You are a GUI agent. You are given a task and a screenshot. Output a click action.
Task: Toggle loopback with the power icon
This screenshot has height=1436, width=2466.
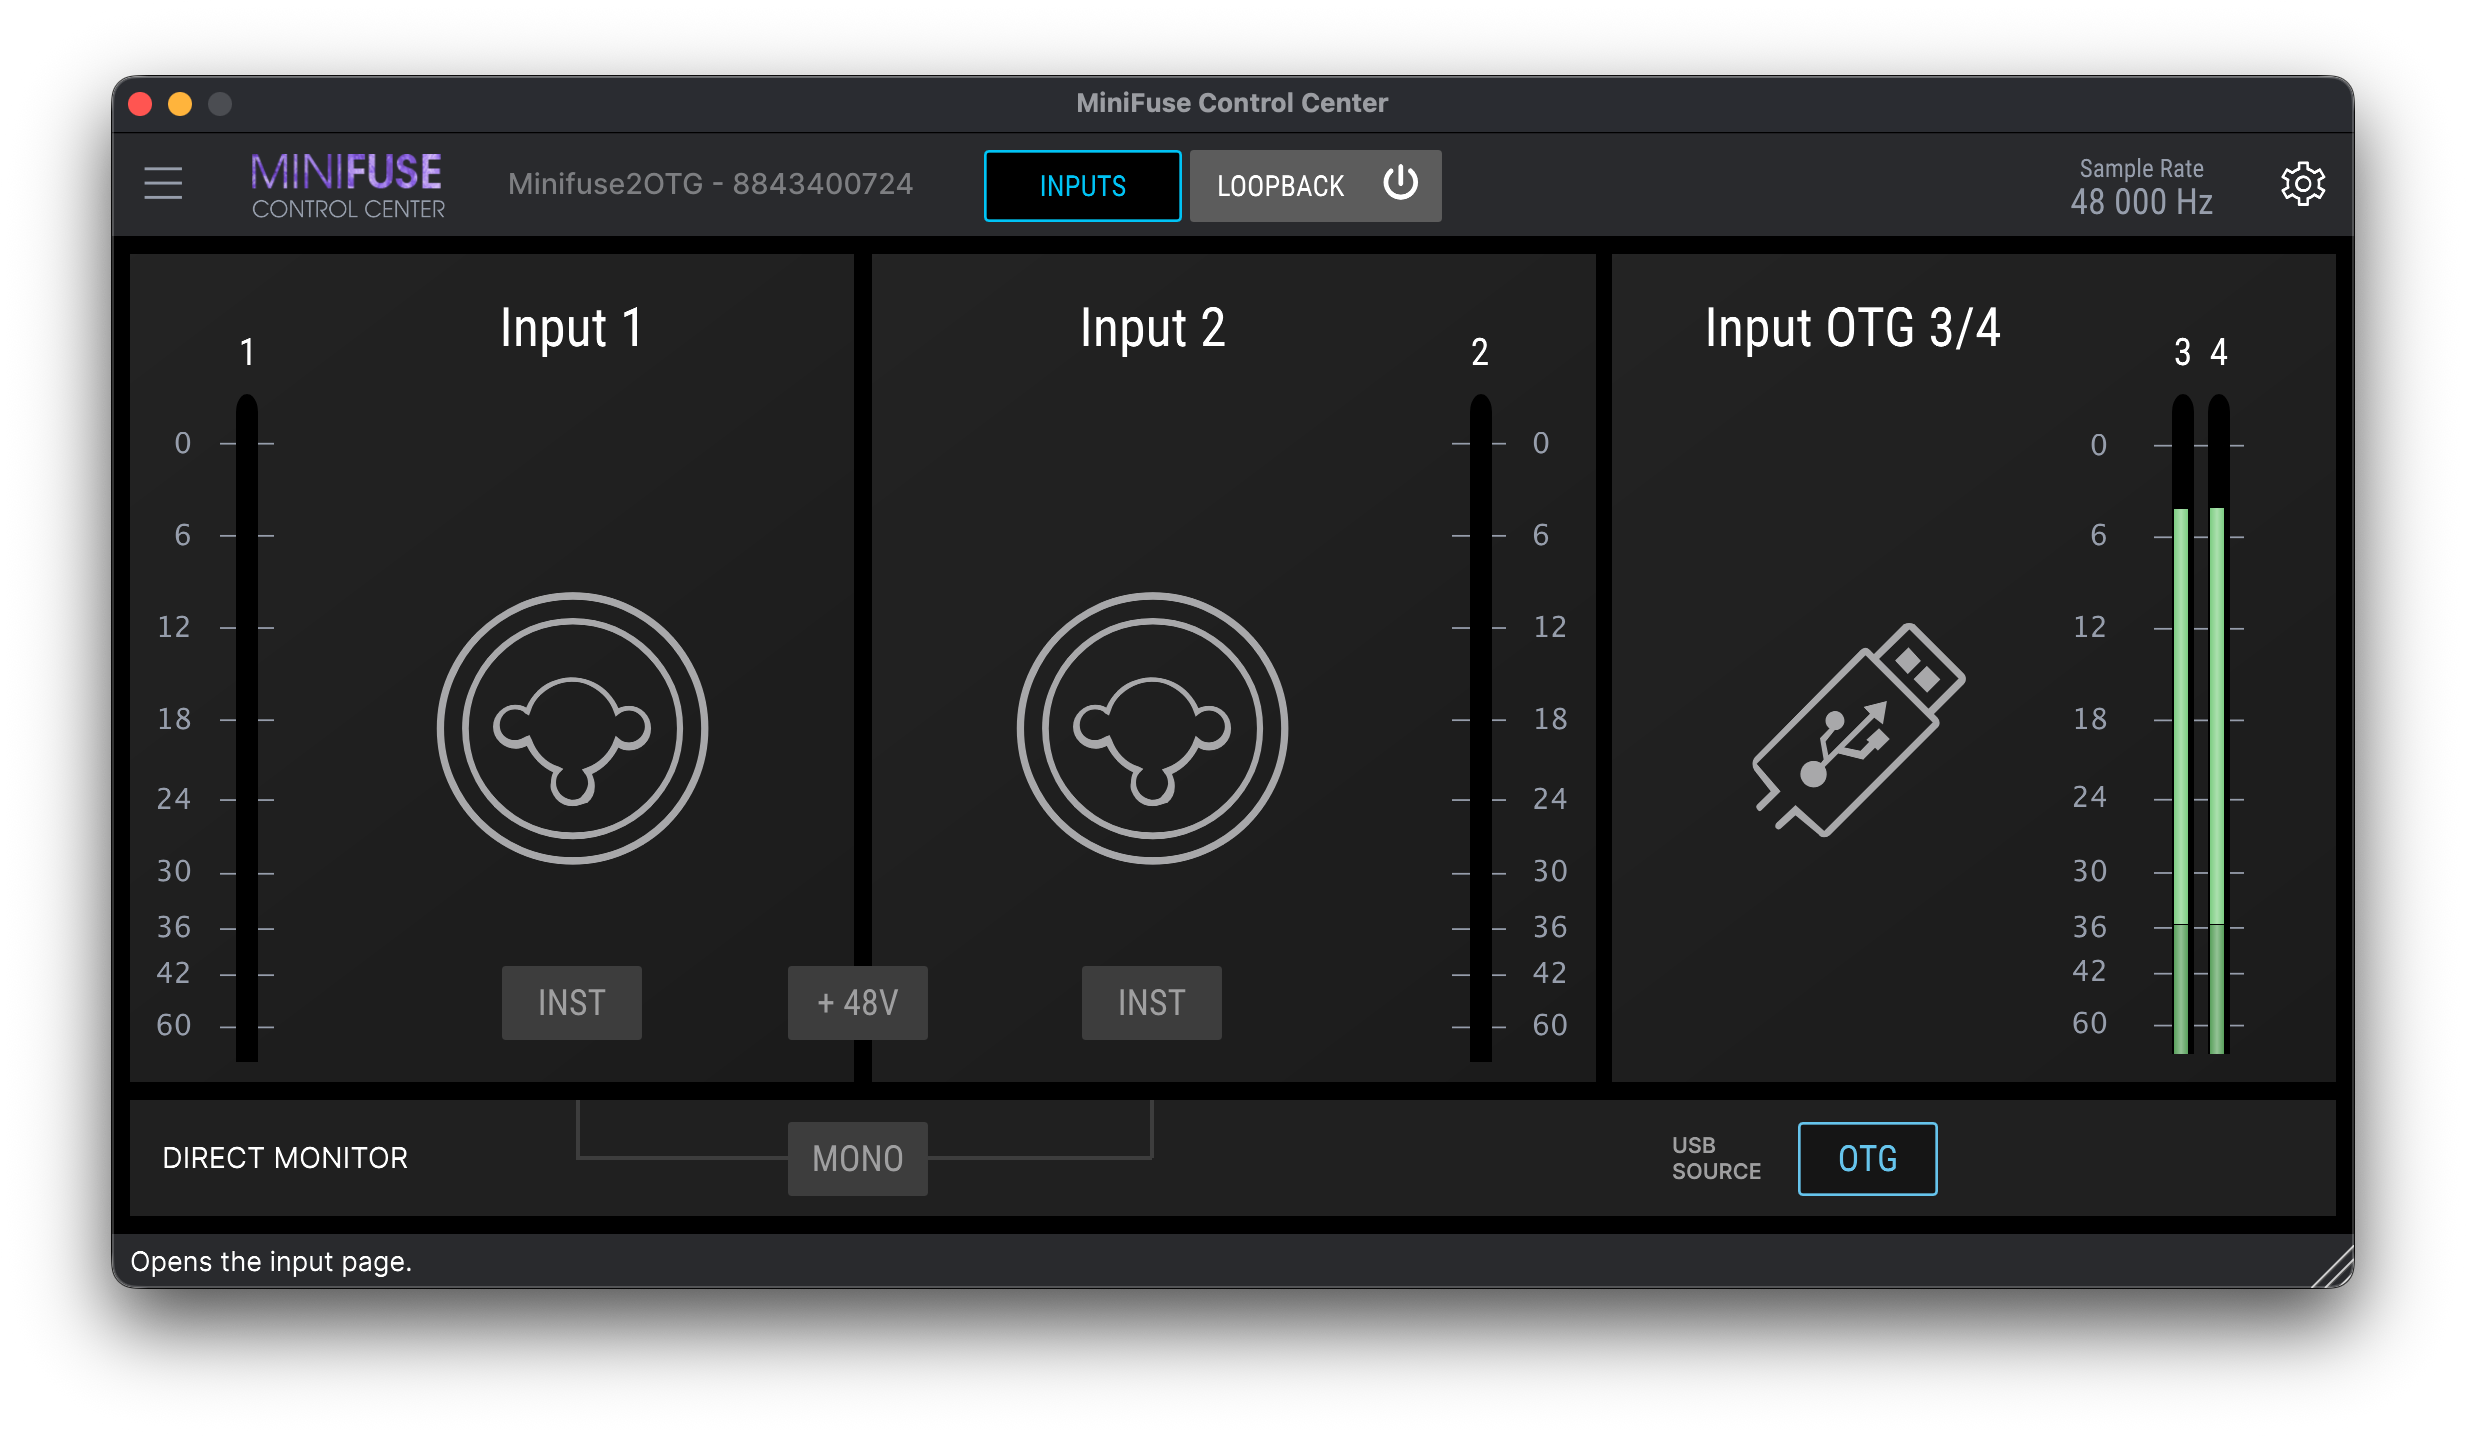pos(1400,184)
